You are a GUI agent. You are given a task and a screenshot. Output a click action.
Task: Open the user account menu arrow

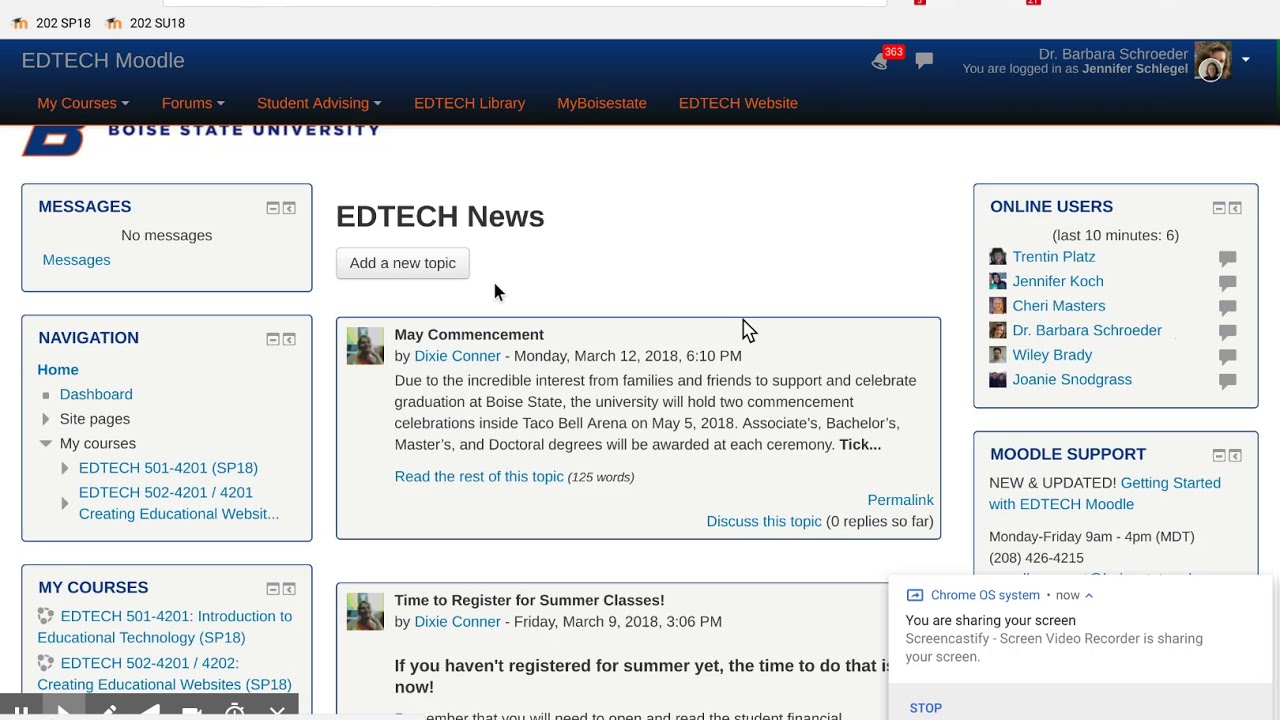(x=1245, y=60)
